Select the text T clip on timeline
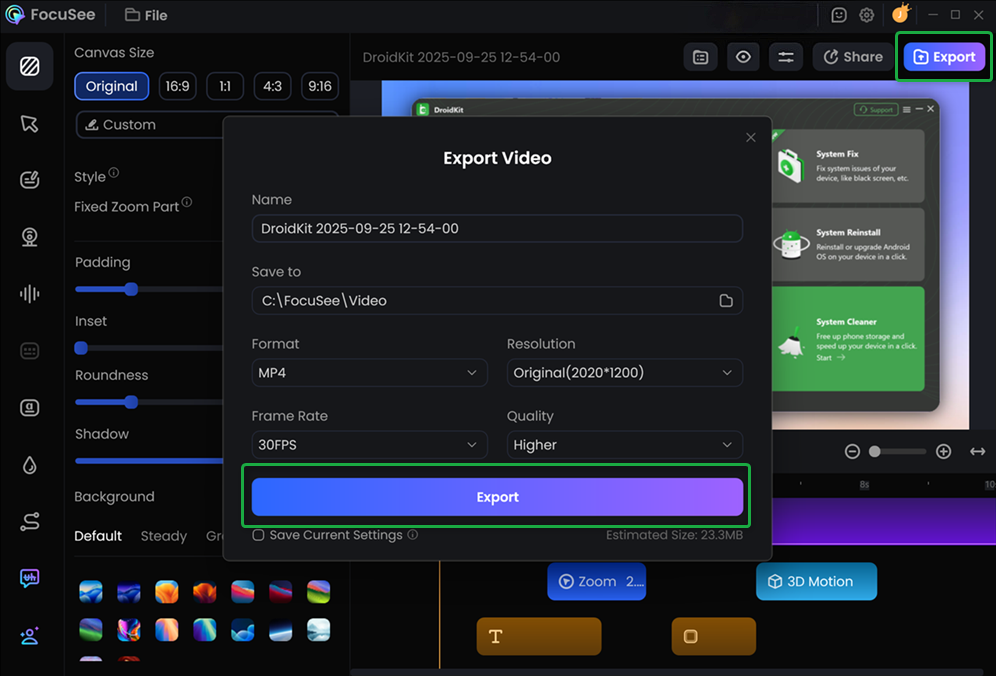Screen dimensions: 996x676 pos(539,636)
